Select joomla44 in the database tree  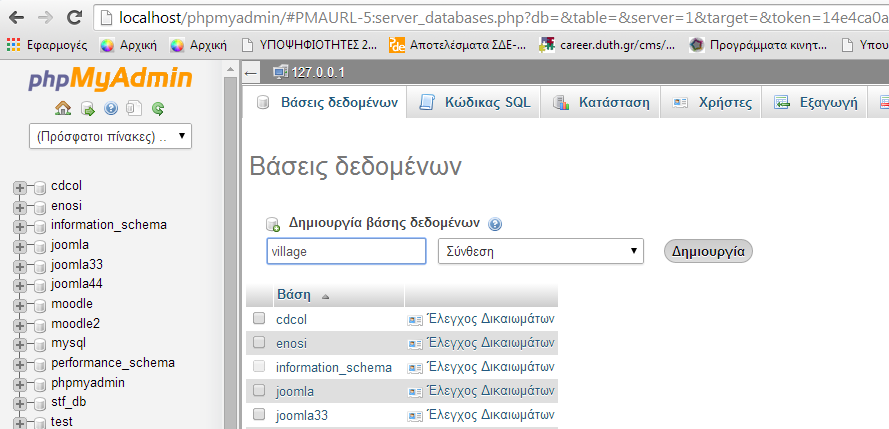pos(77,284)
